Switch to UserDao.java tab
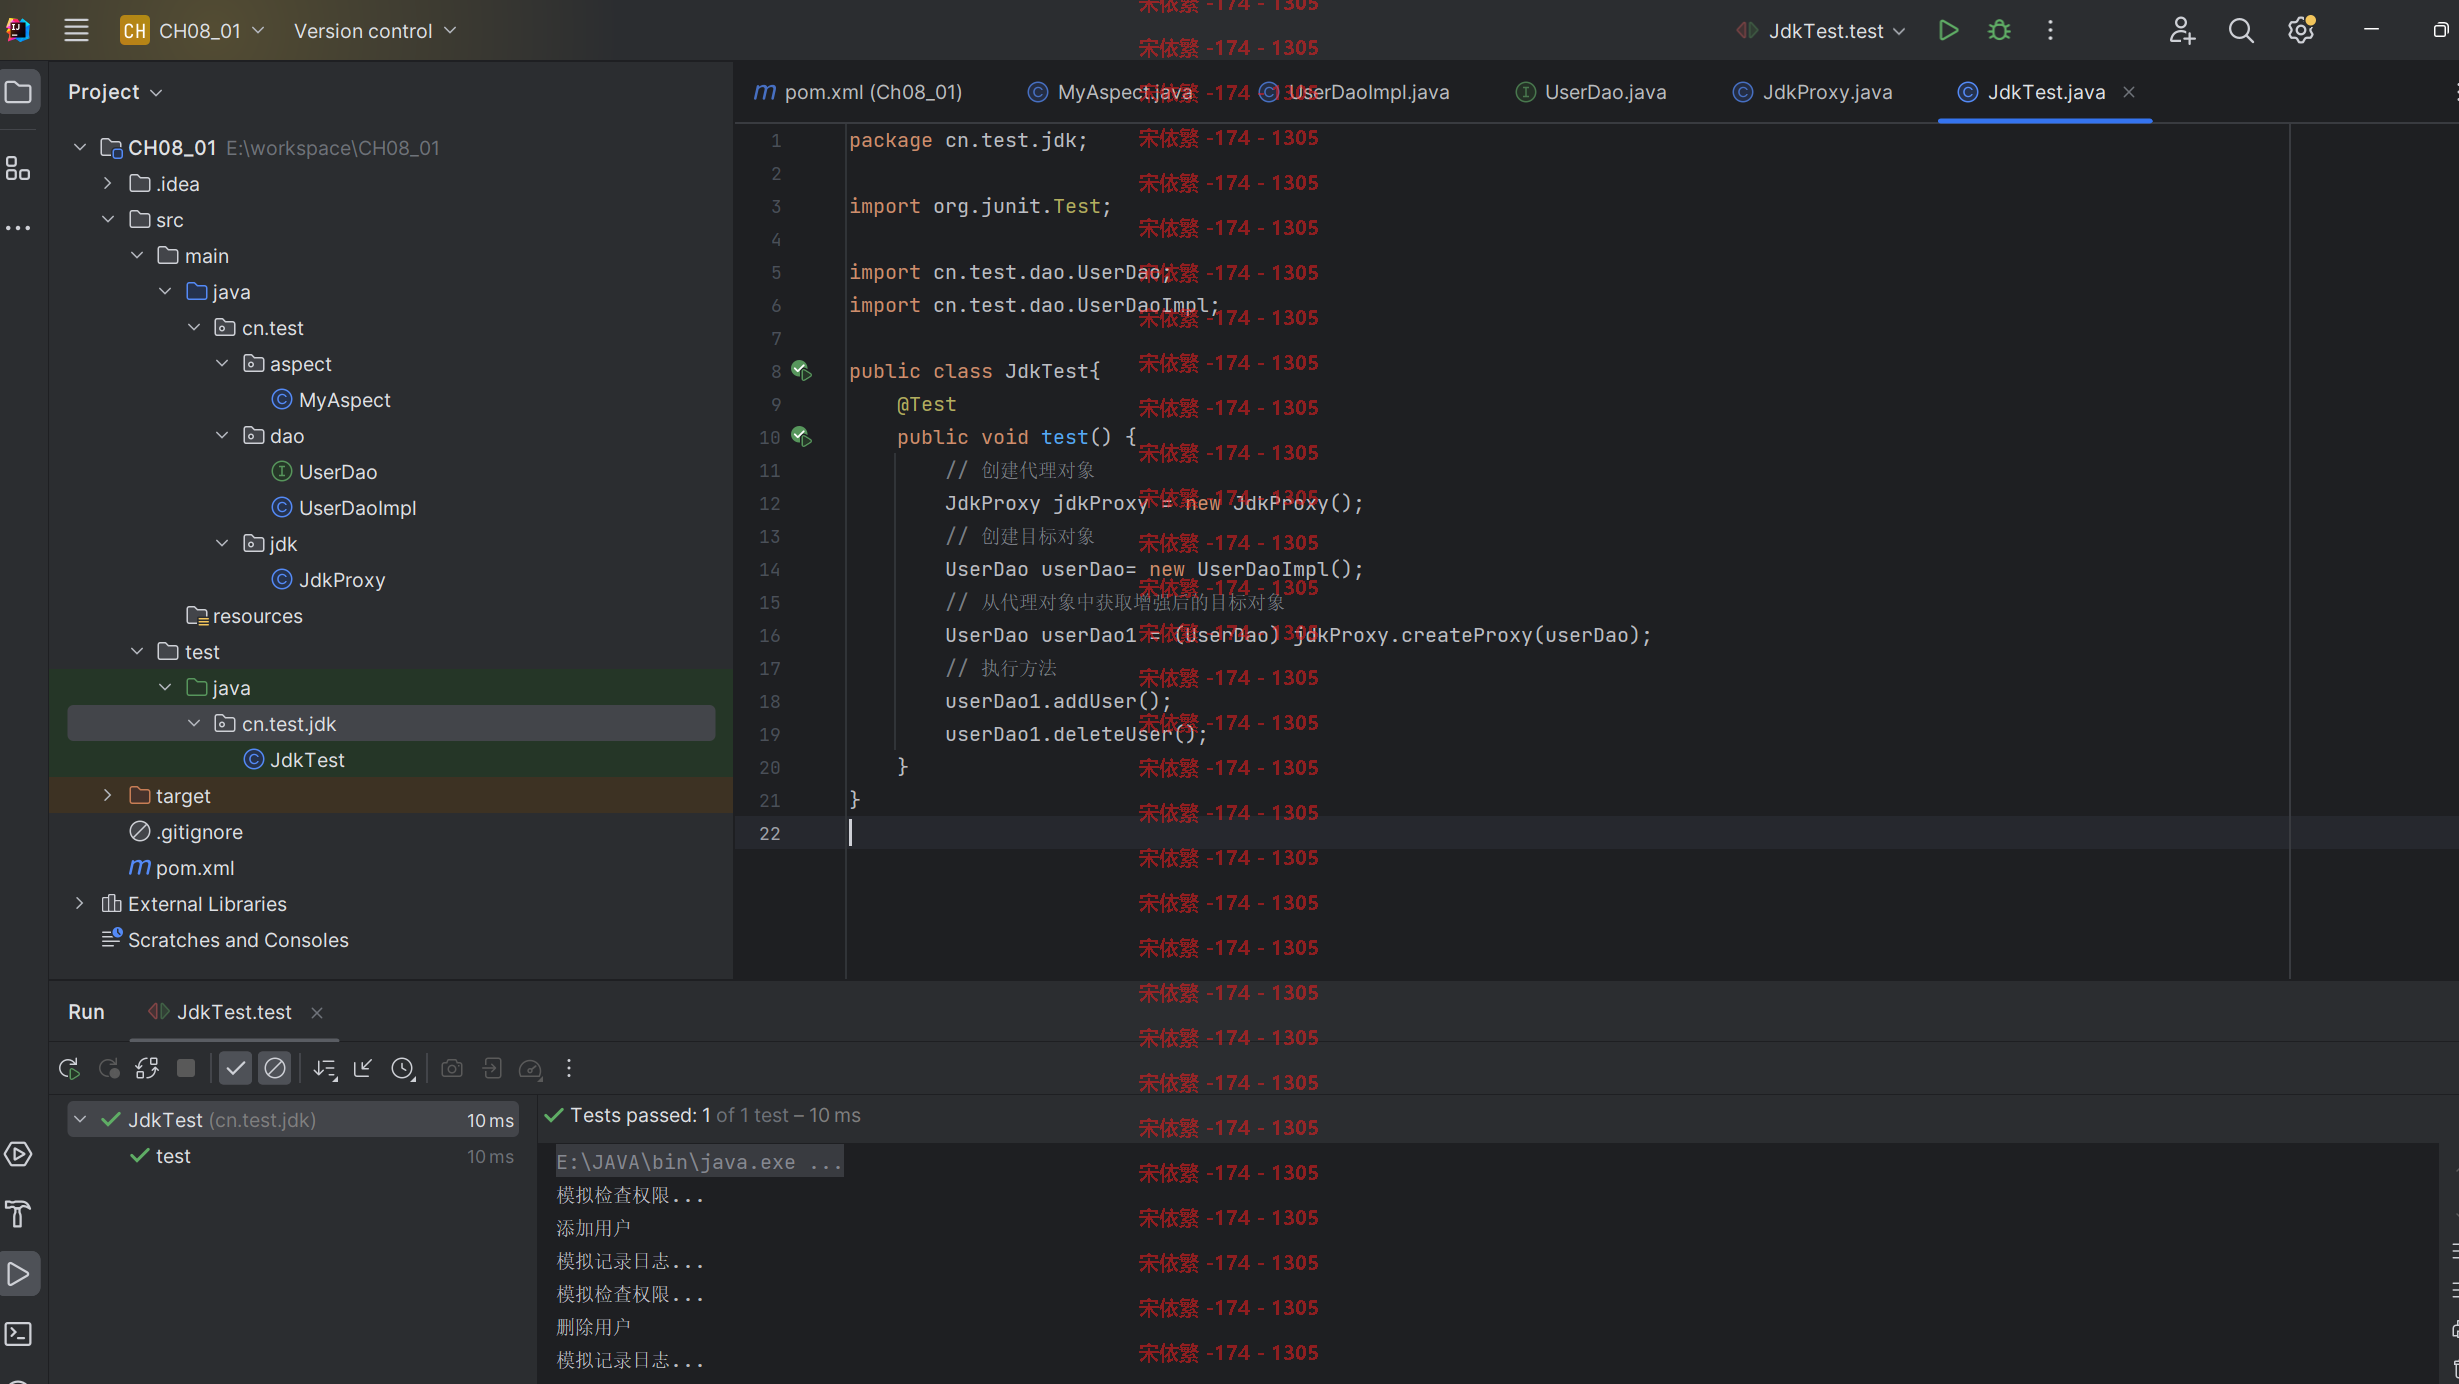 click(1591, 92)
